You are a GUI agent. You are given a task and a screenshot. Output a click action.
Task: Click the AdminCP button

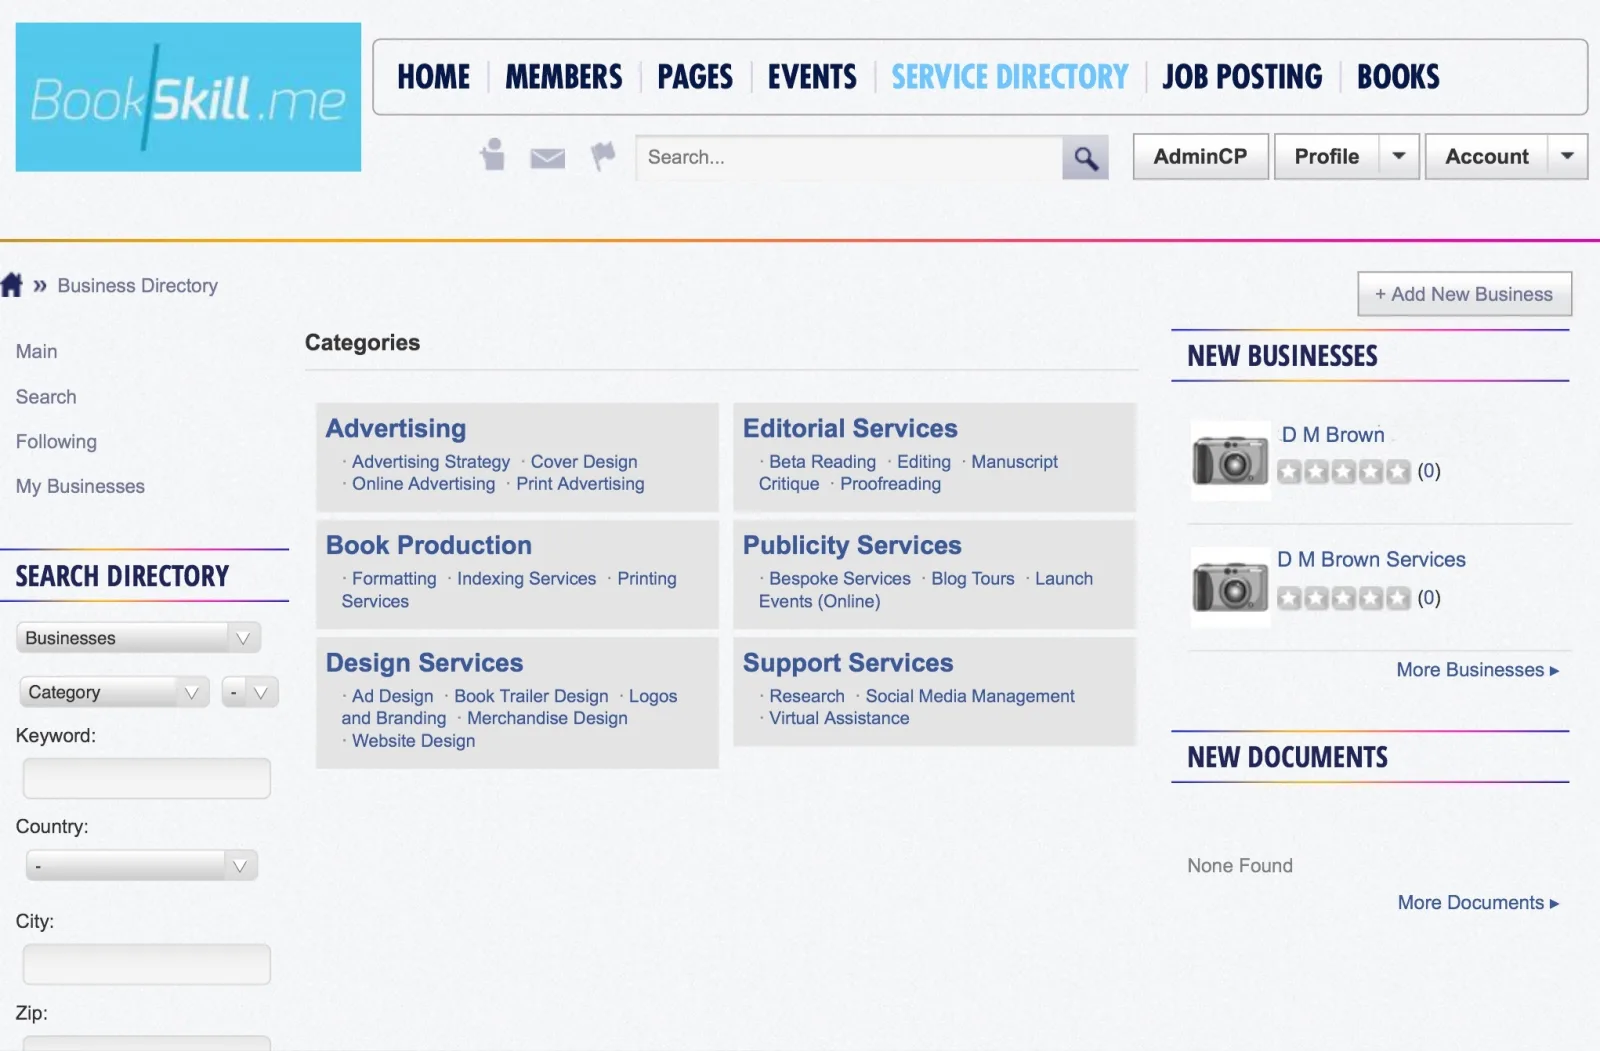(x=1200, y=156)
